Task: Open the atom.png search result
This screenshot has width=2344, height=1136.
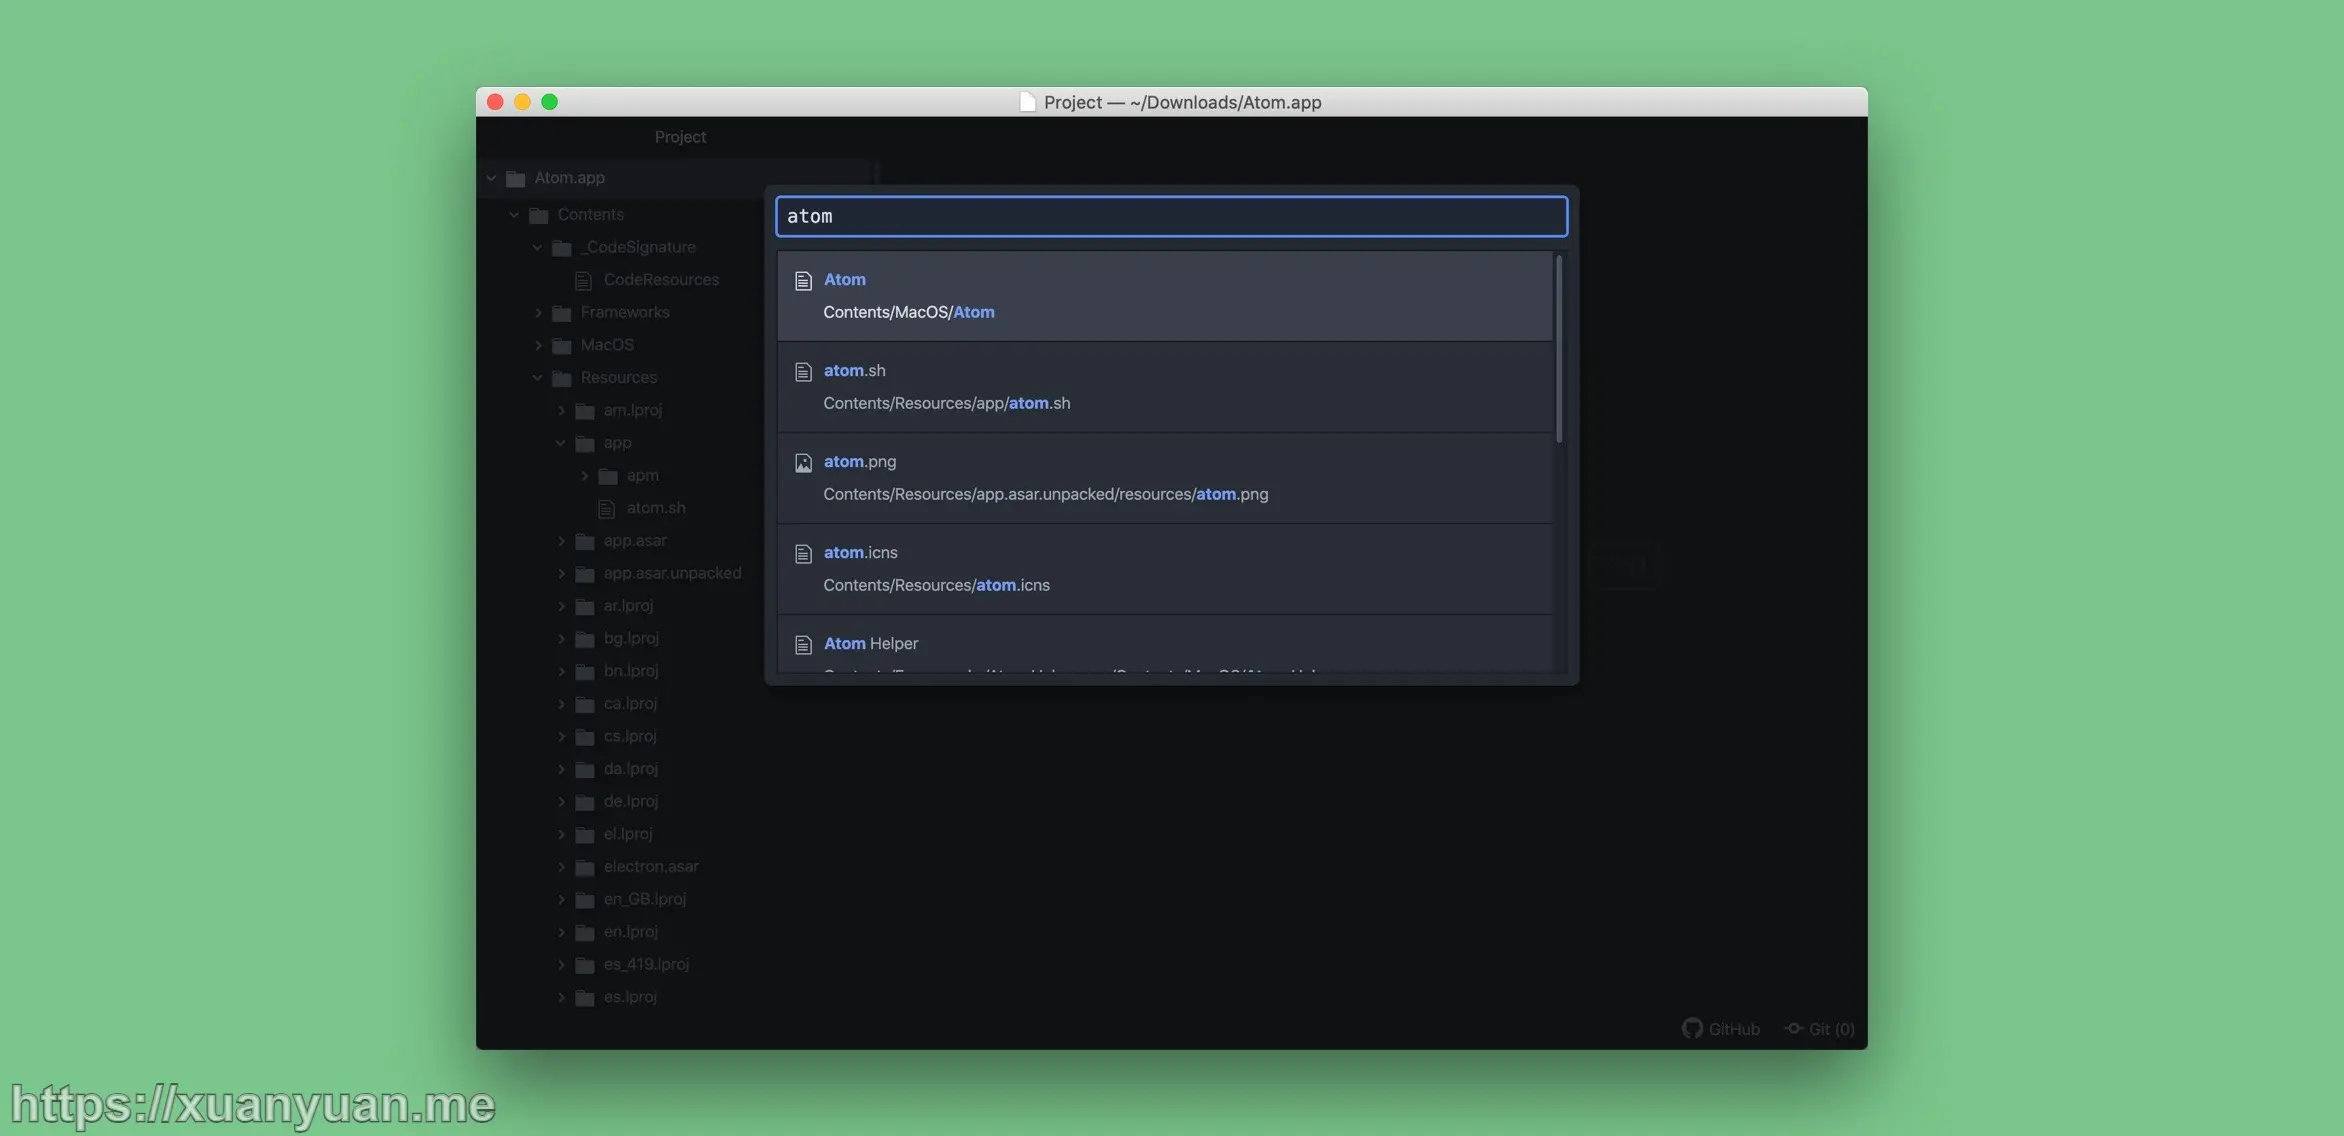Action: point(1165,478)
